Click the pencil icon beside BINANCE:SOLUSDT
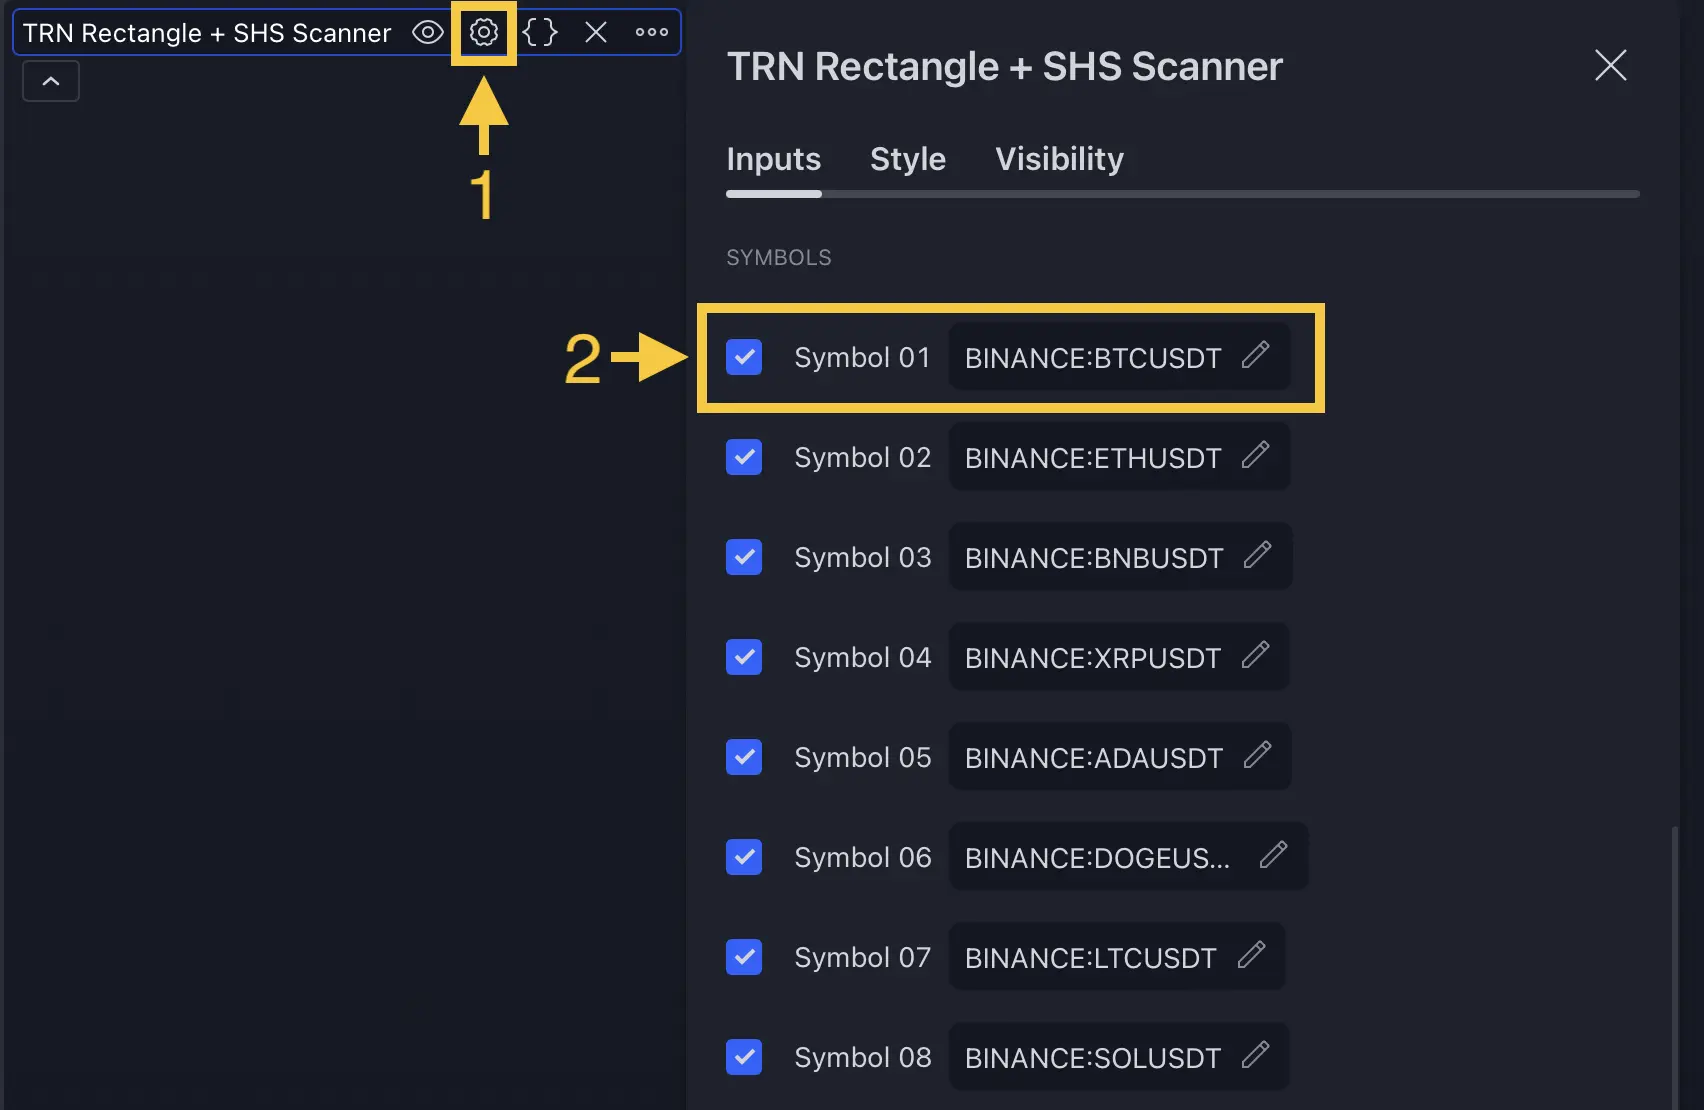Image resolution: width=1704 pixels, height=1110 pixels. point(1257,1057)
